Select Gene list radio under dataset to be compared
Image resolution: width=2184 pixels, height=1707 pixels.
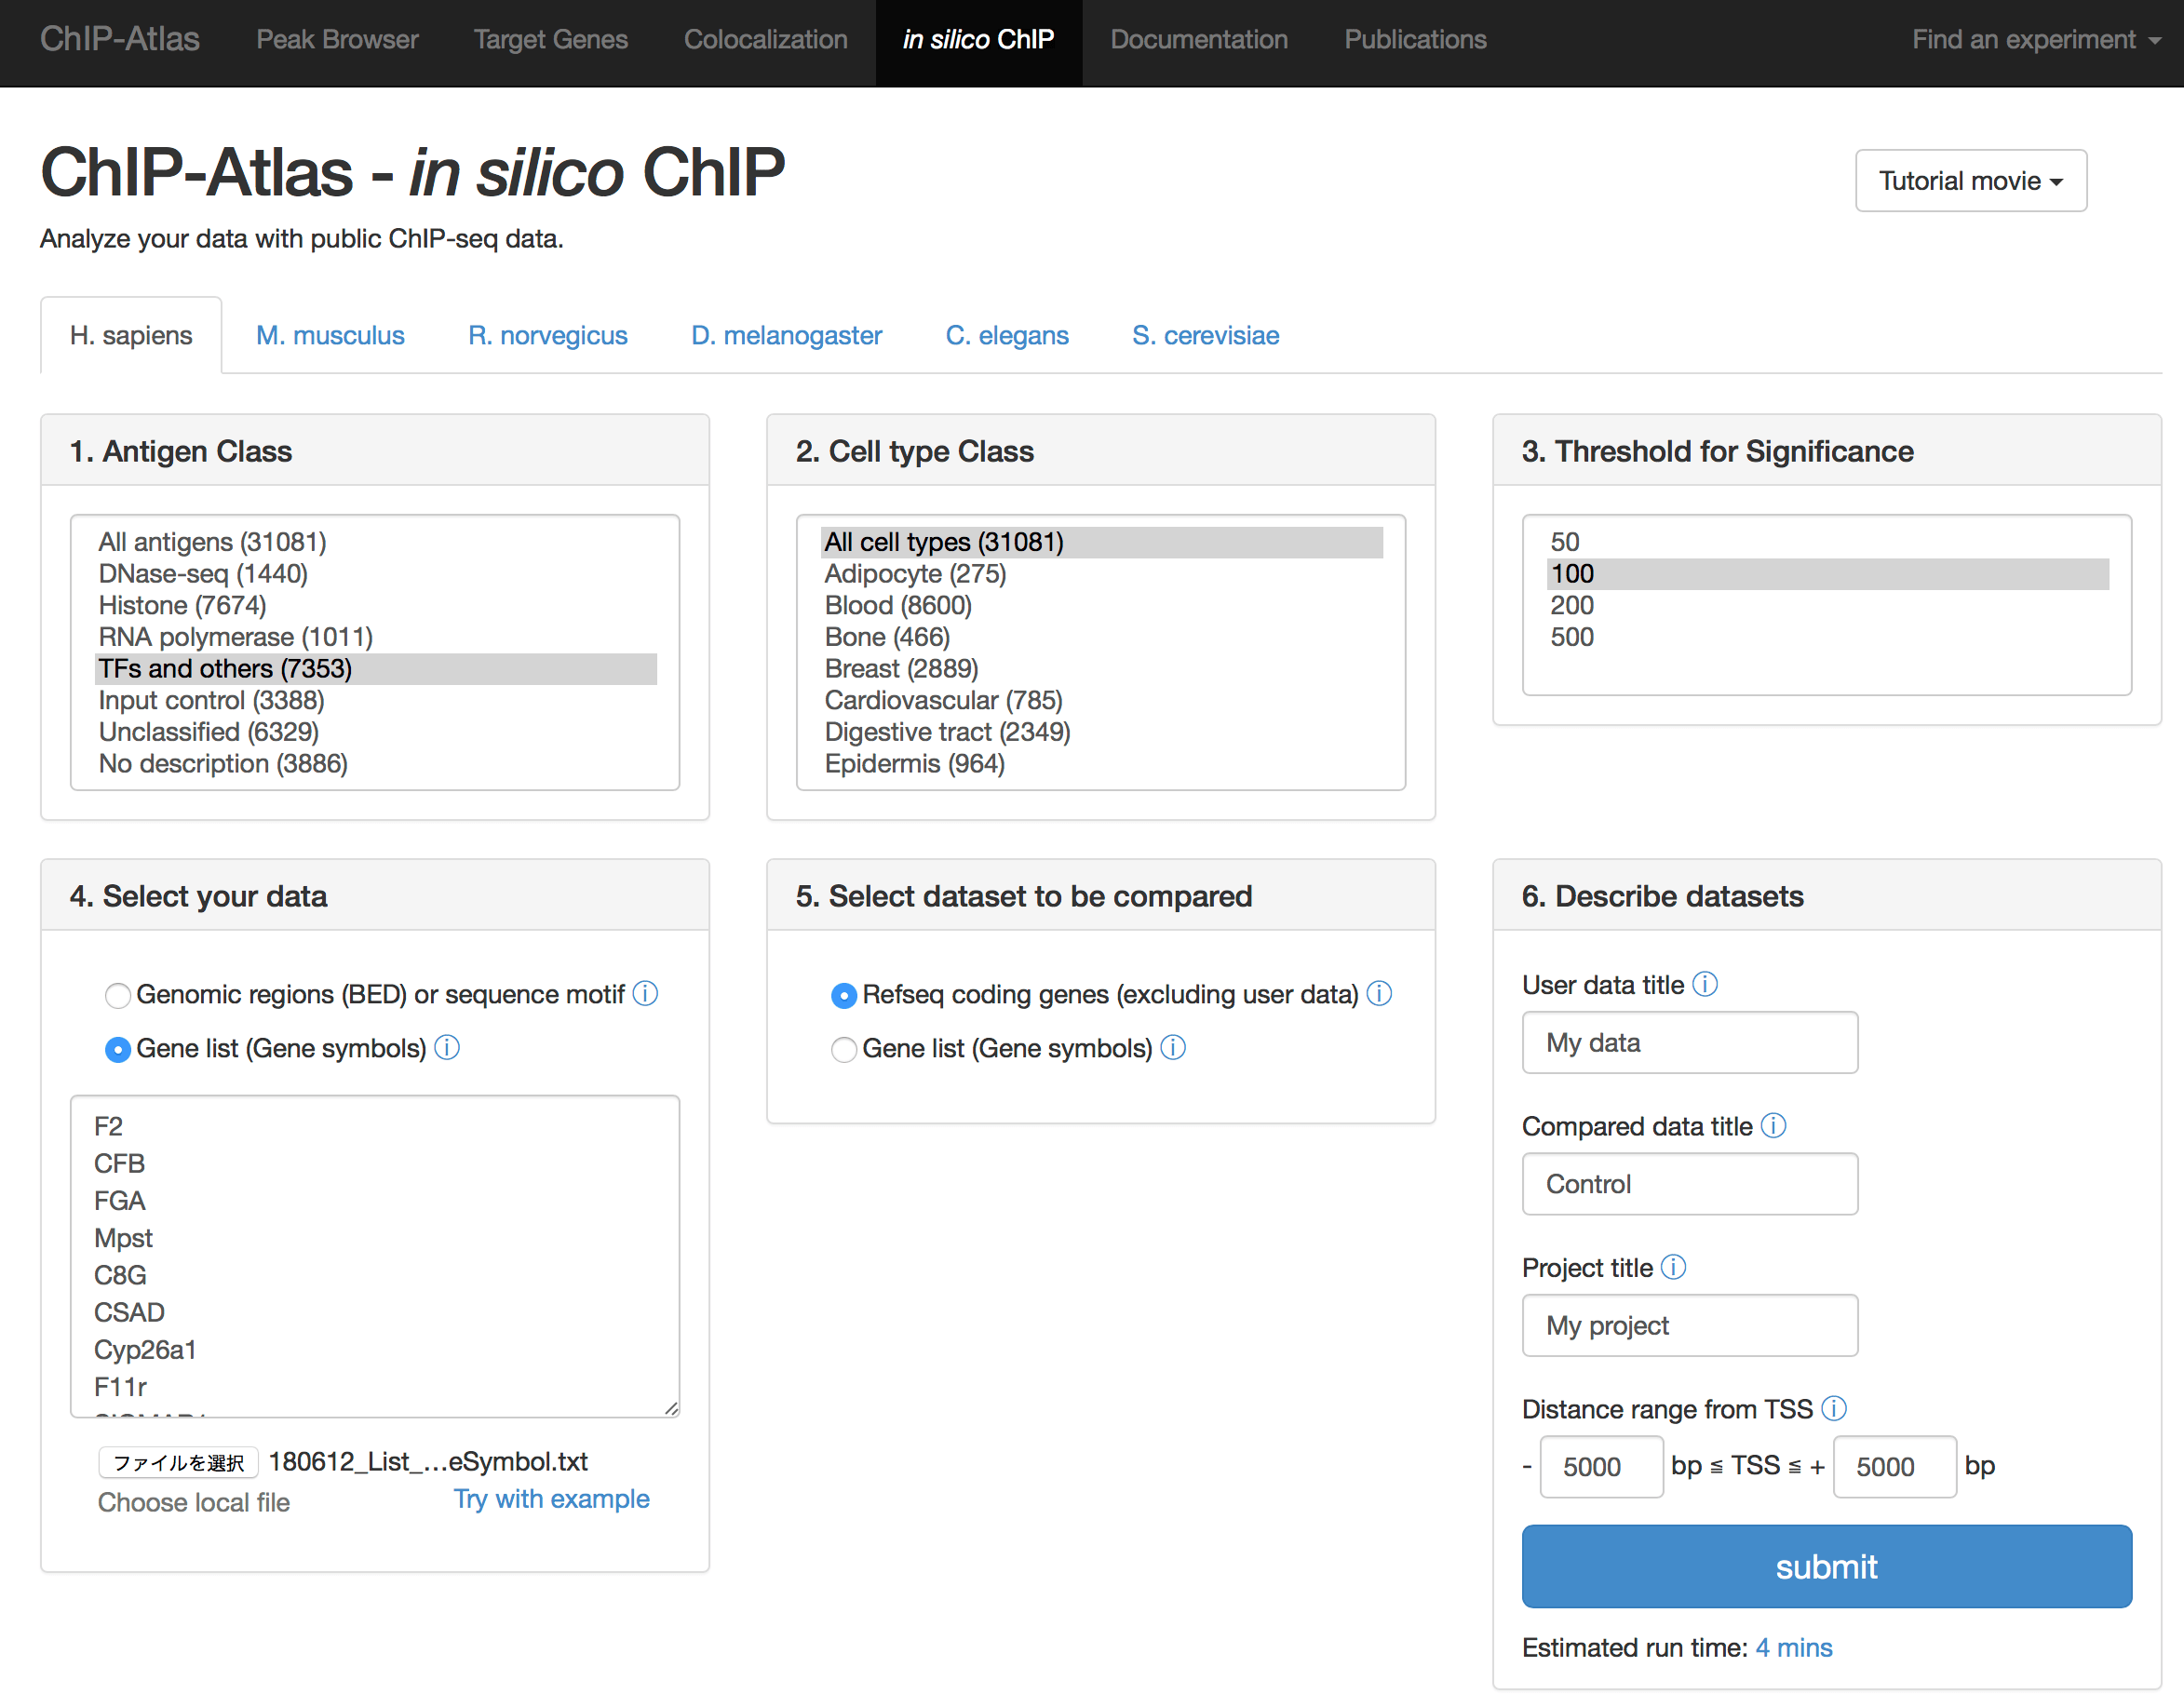coord(844,1049)
